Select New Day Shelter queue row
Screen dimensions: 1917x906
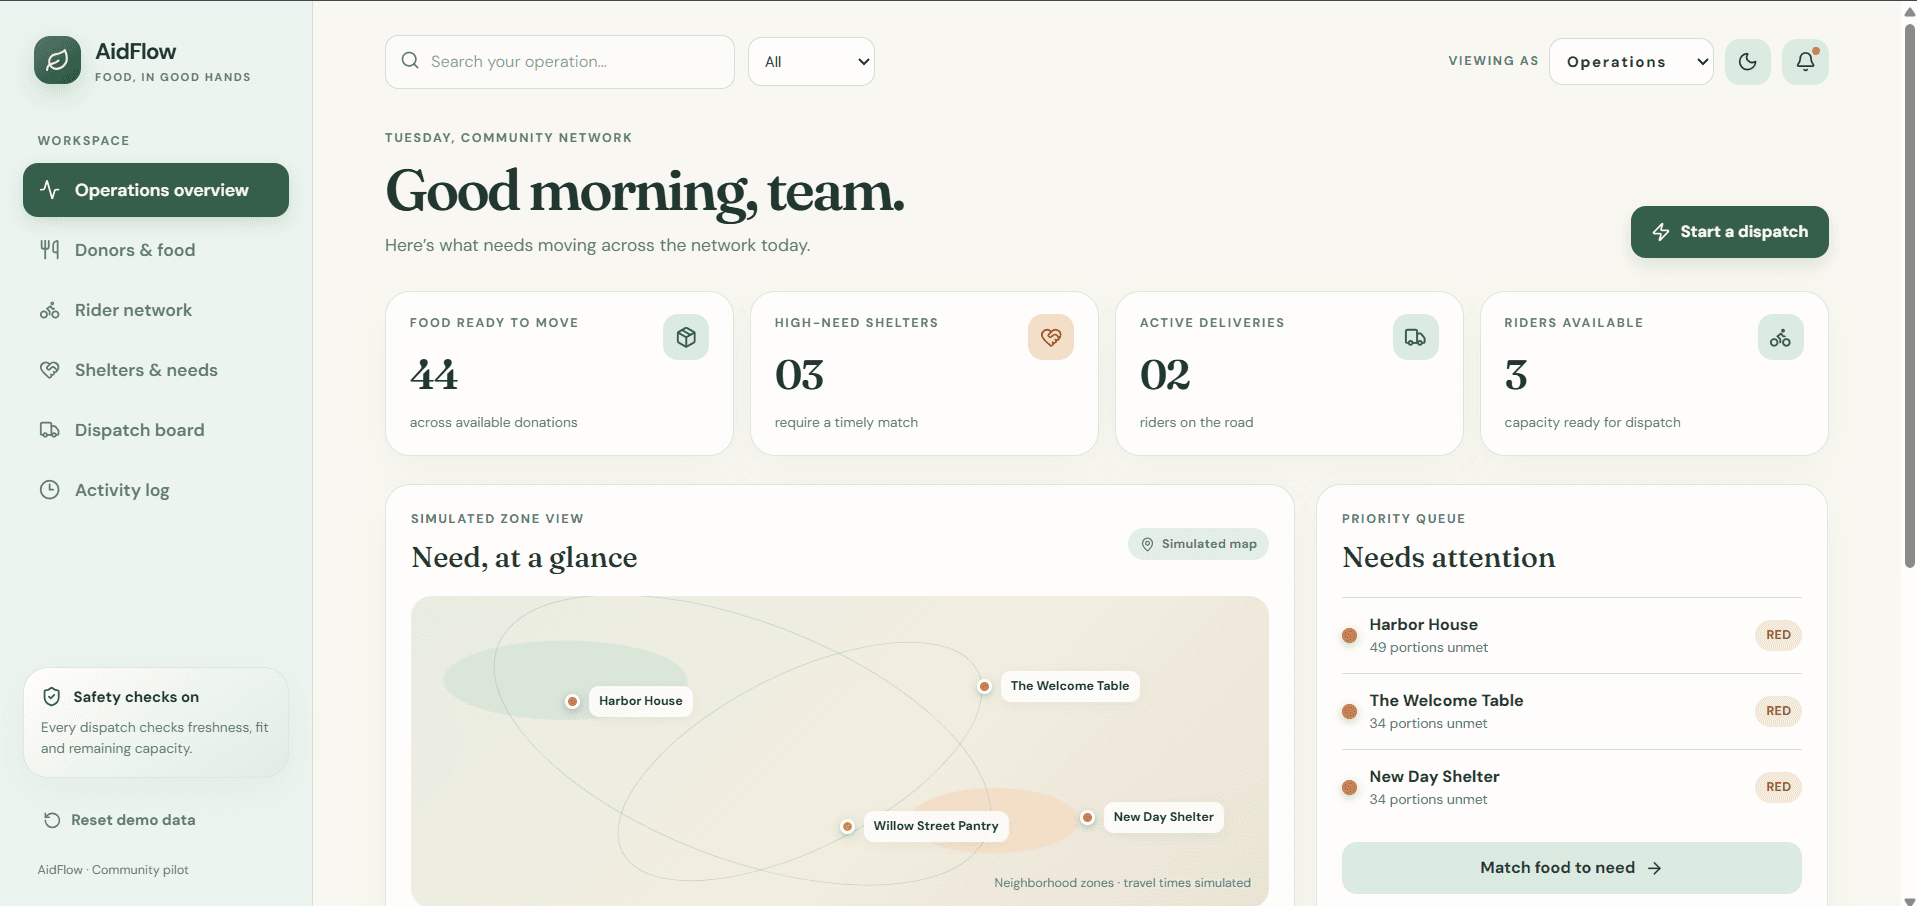click(1571, 788)
